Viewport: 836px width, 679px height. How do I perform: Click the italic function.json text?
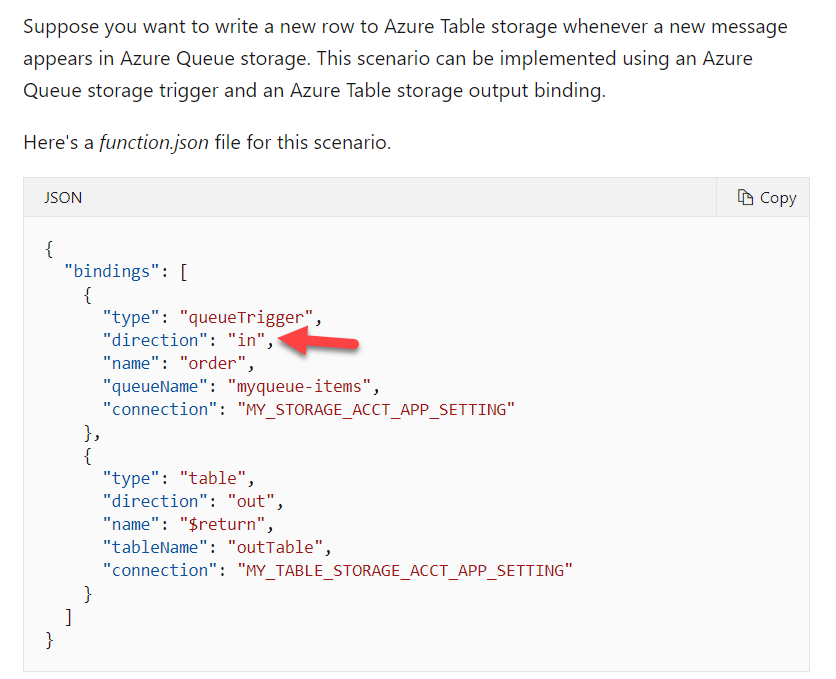[154, 143]
